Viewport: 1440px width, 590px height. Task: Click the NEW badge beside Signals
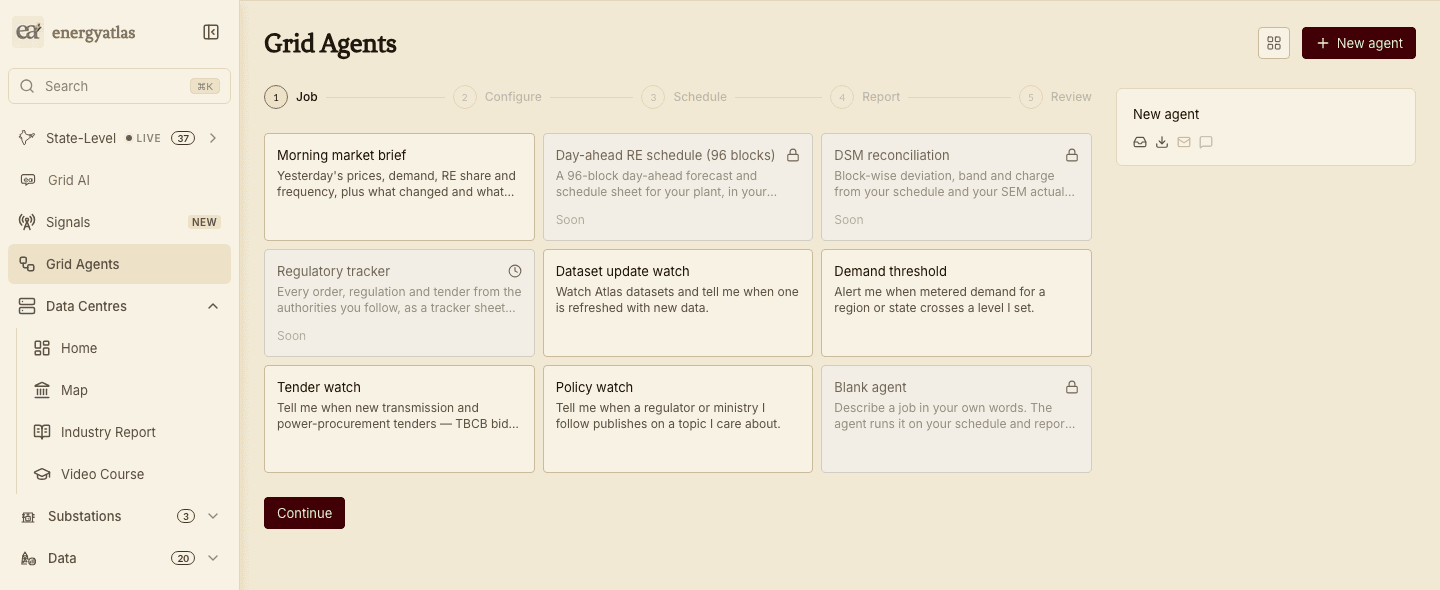[x=204, y=222]
